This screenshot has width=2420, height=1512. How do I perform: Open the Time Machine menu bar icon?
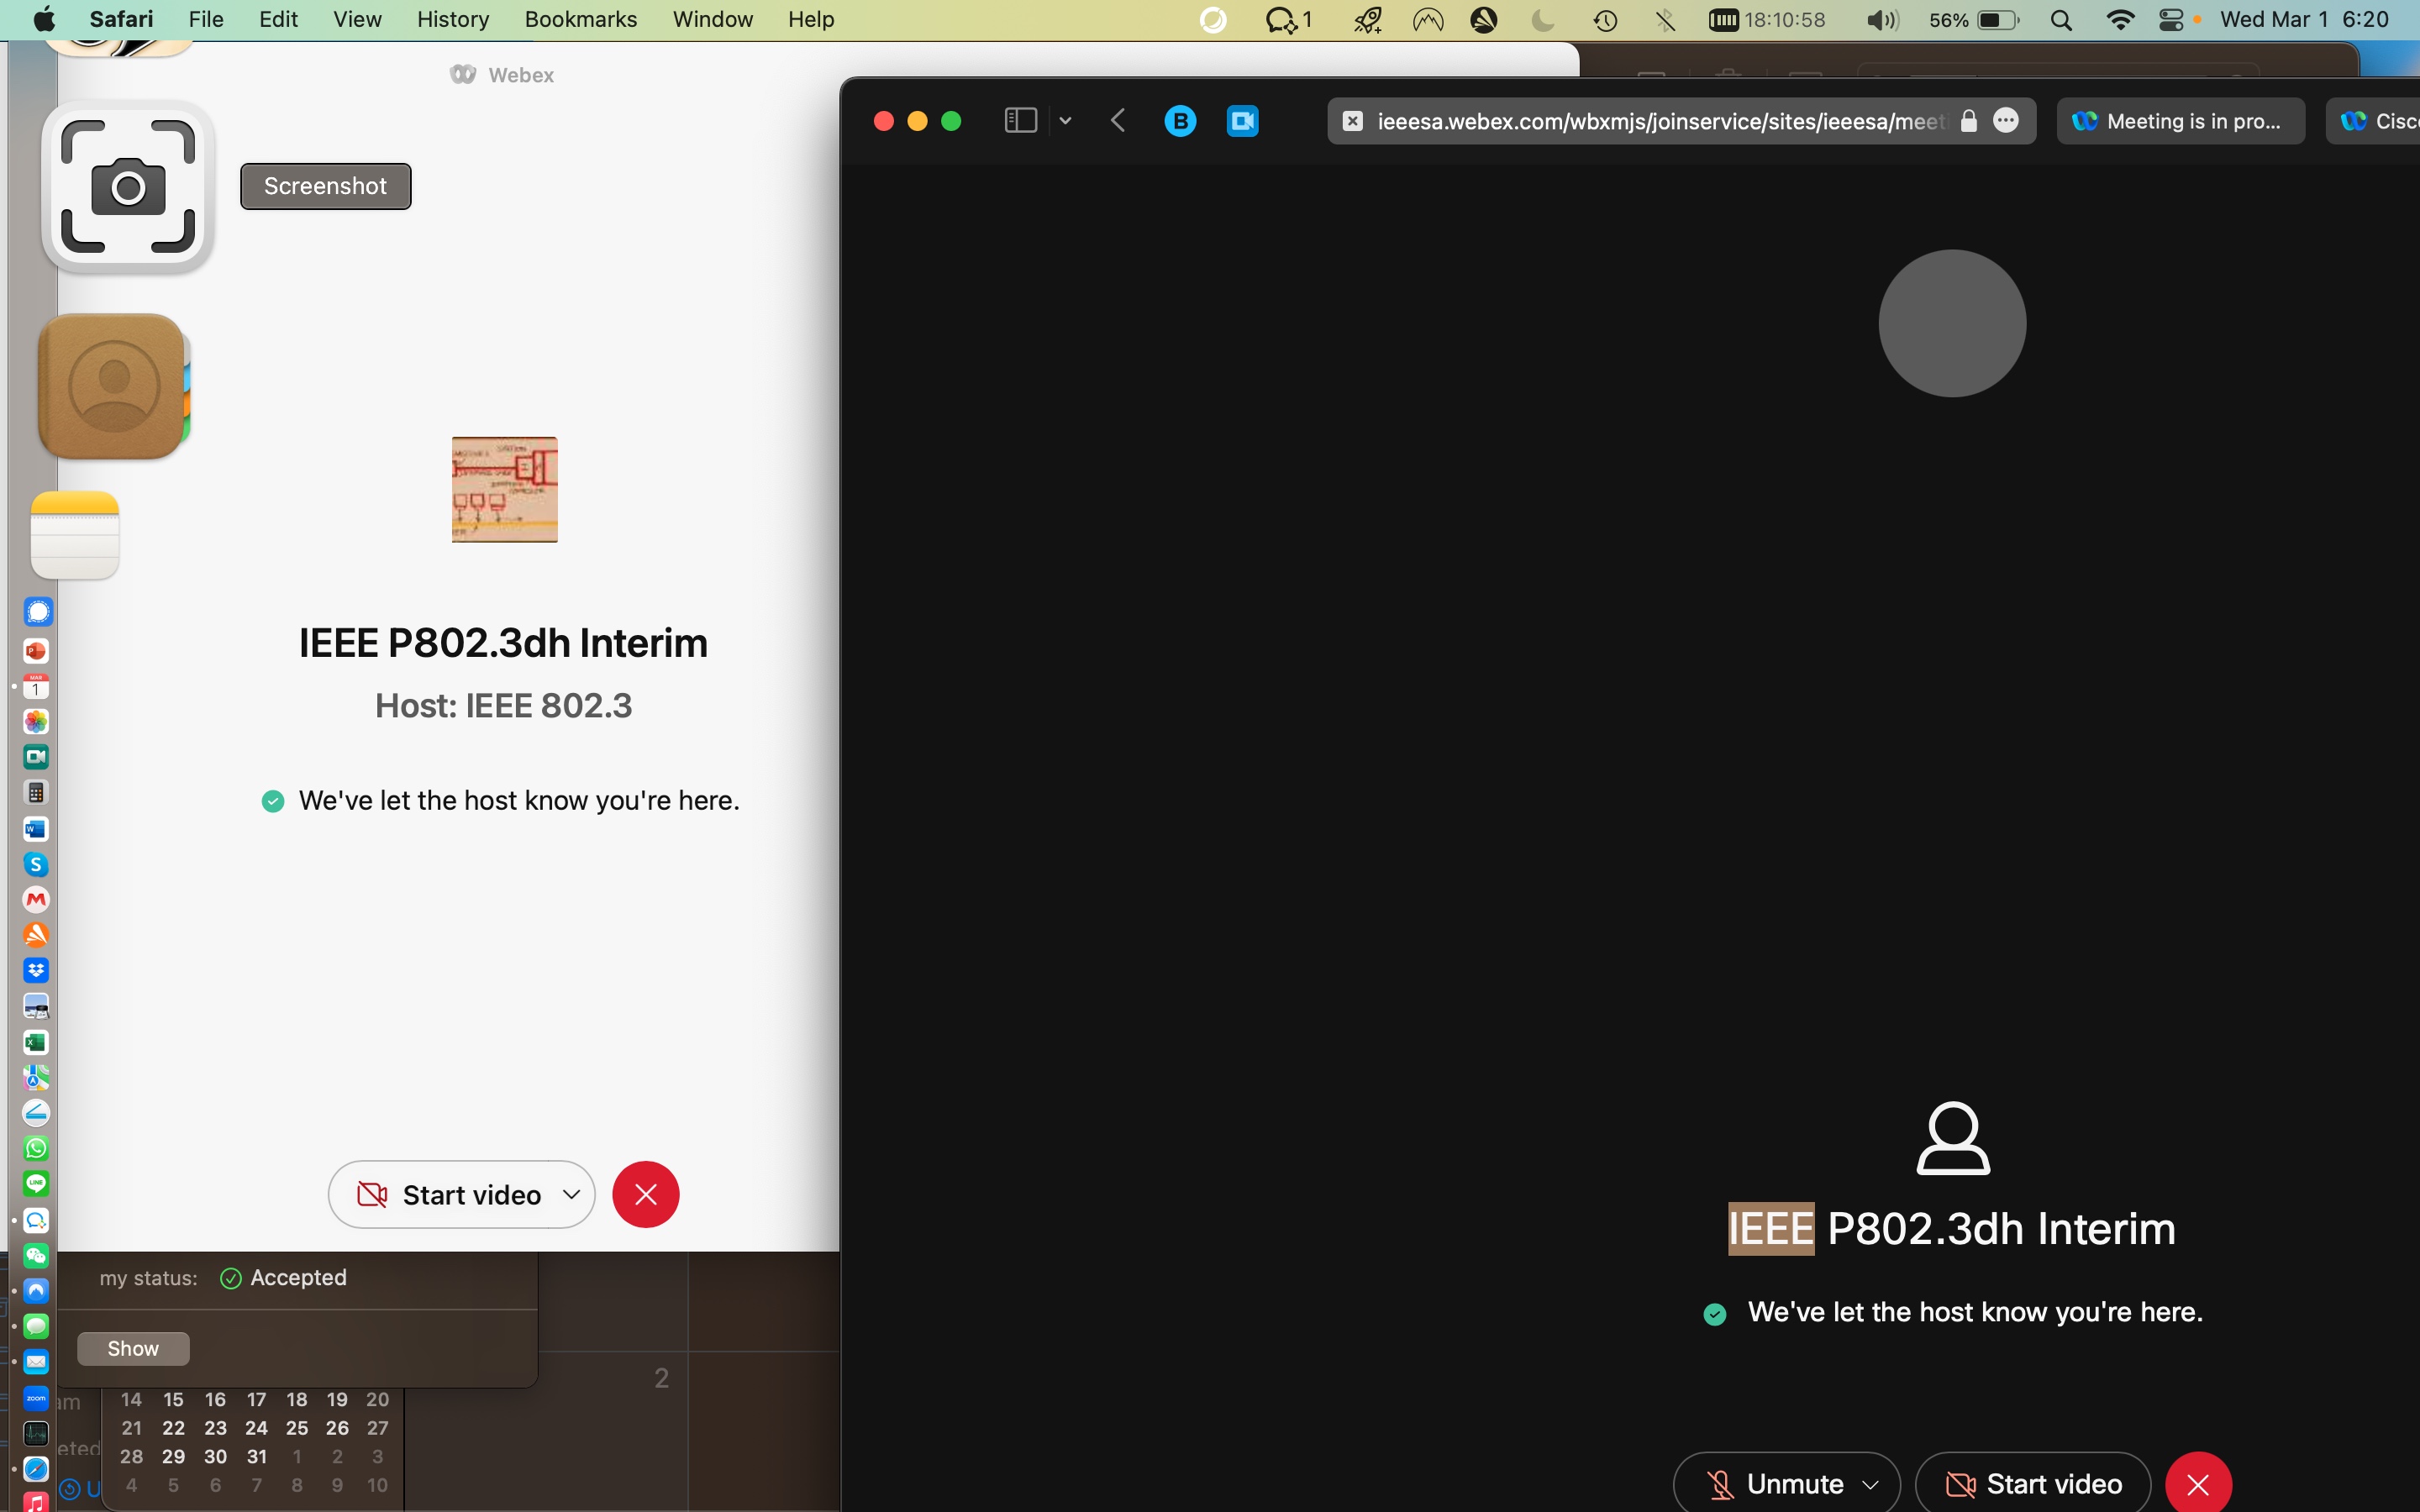tap(1605, 20)
